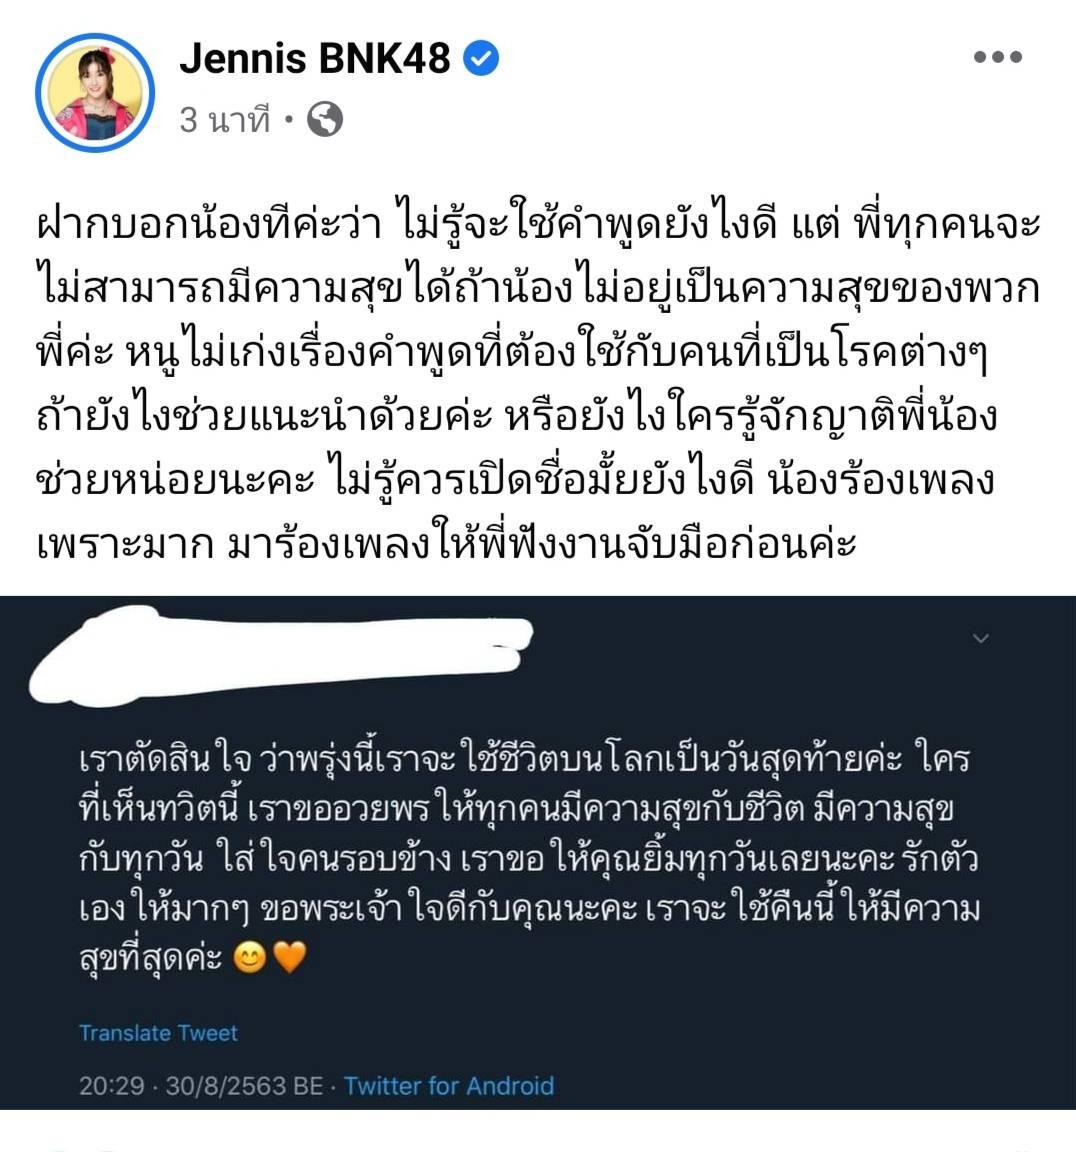Open the three-dot post options menu
This screenshot has width=1076, height=1152.
click(x=997, y=57)
